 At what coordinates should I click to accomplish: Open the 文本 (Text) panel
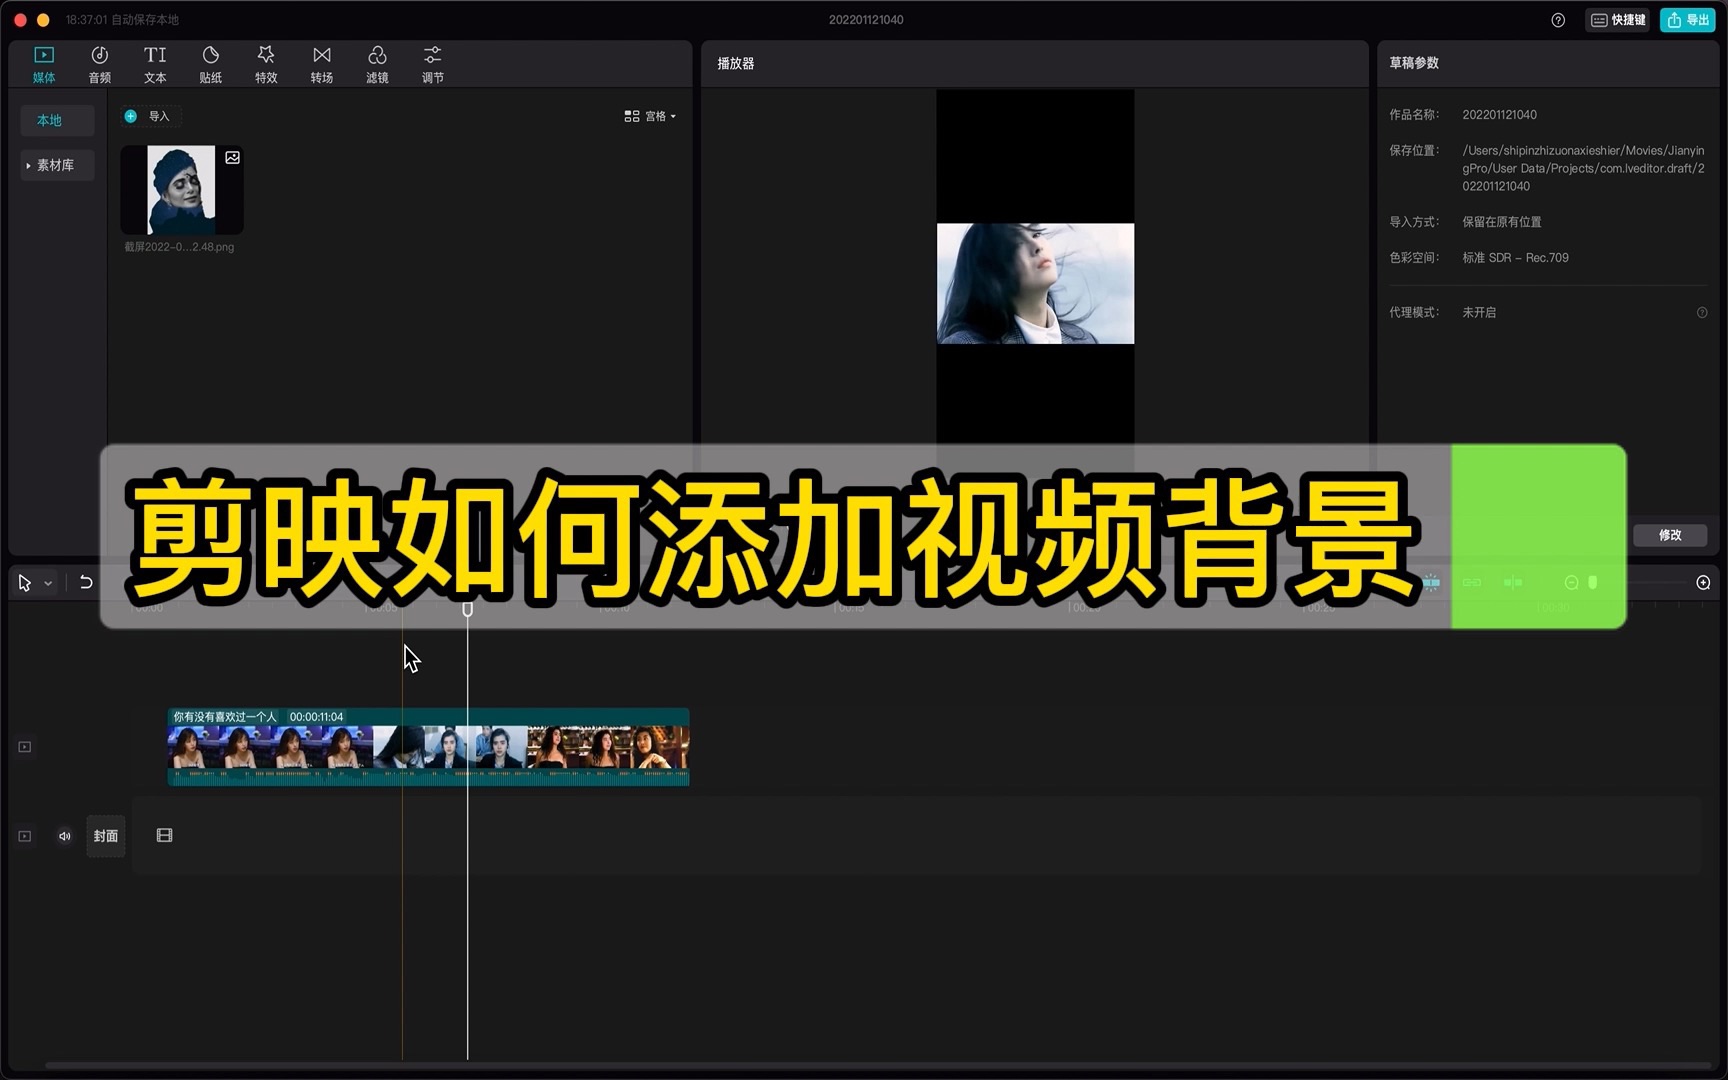point(155,63)
